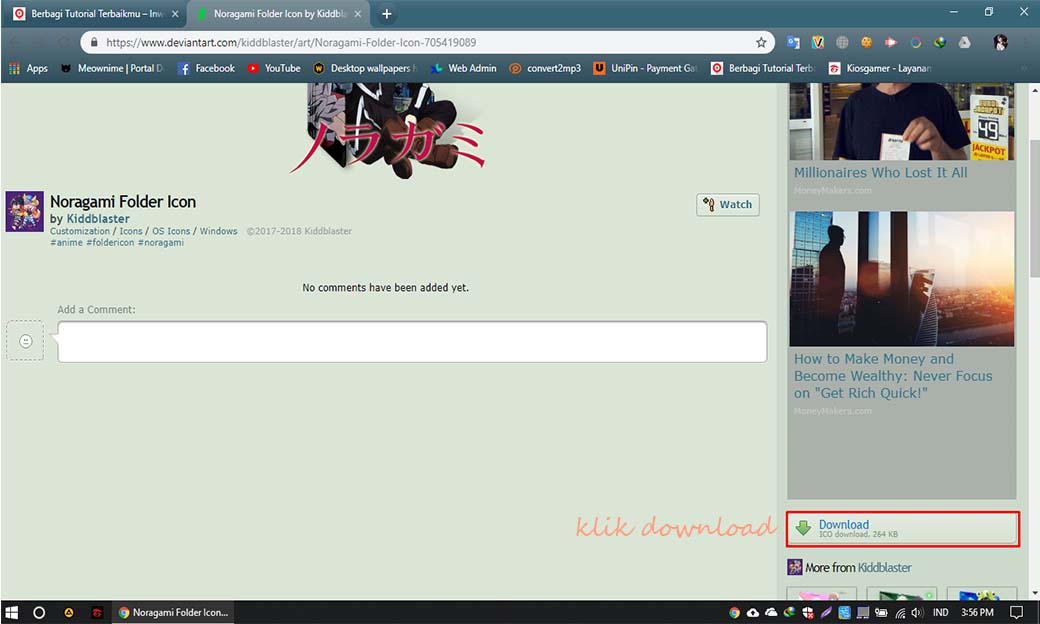Focus the Add a Comment box
The image size is (1040, 624).
click(x=412, y=342)
